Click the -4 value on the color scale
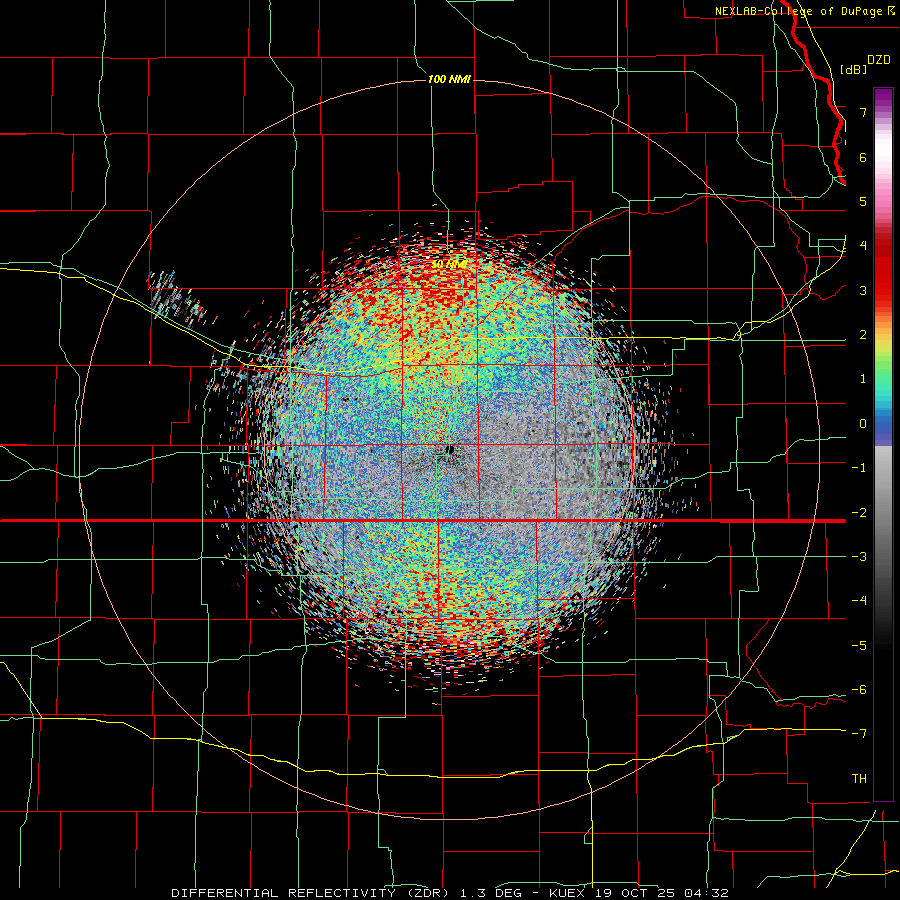Viewport: 900px width, 900px height. point(859,601)
